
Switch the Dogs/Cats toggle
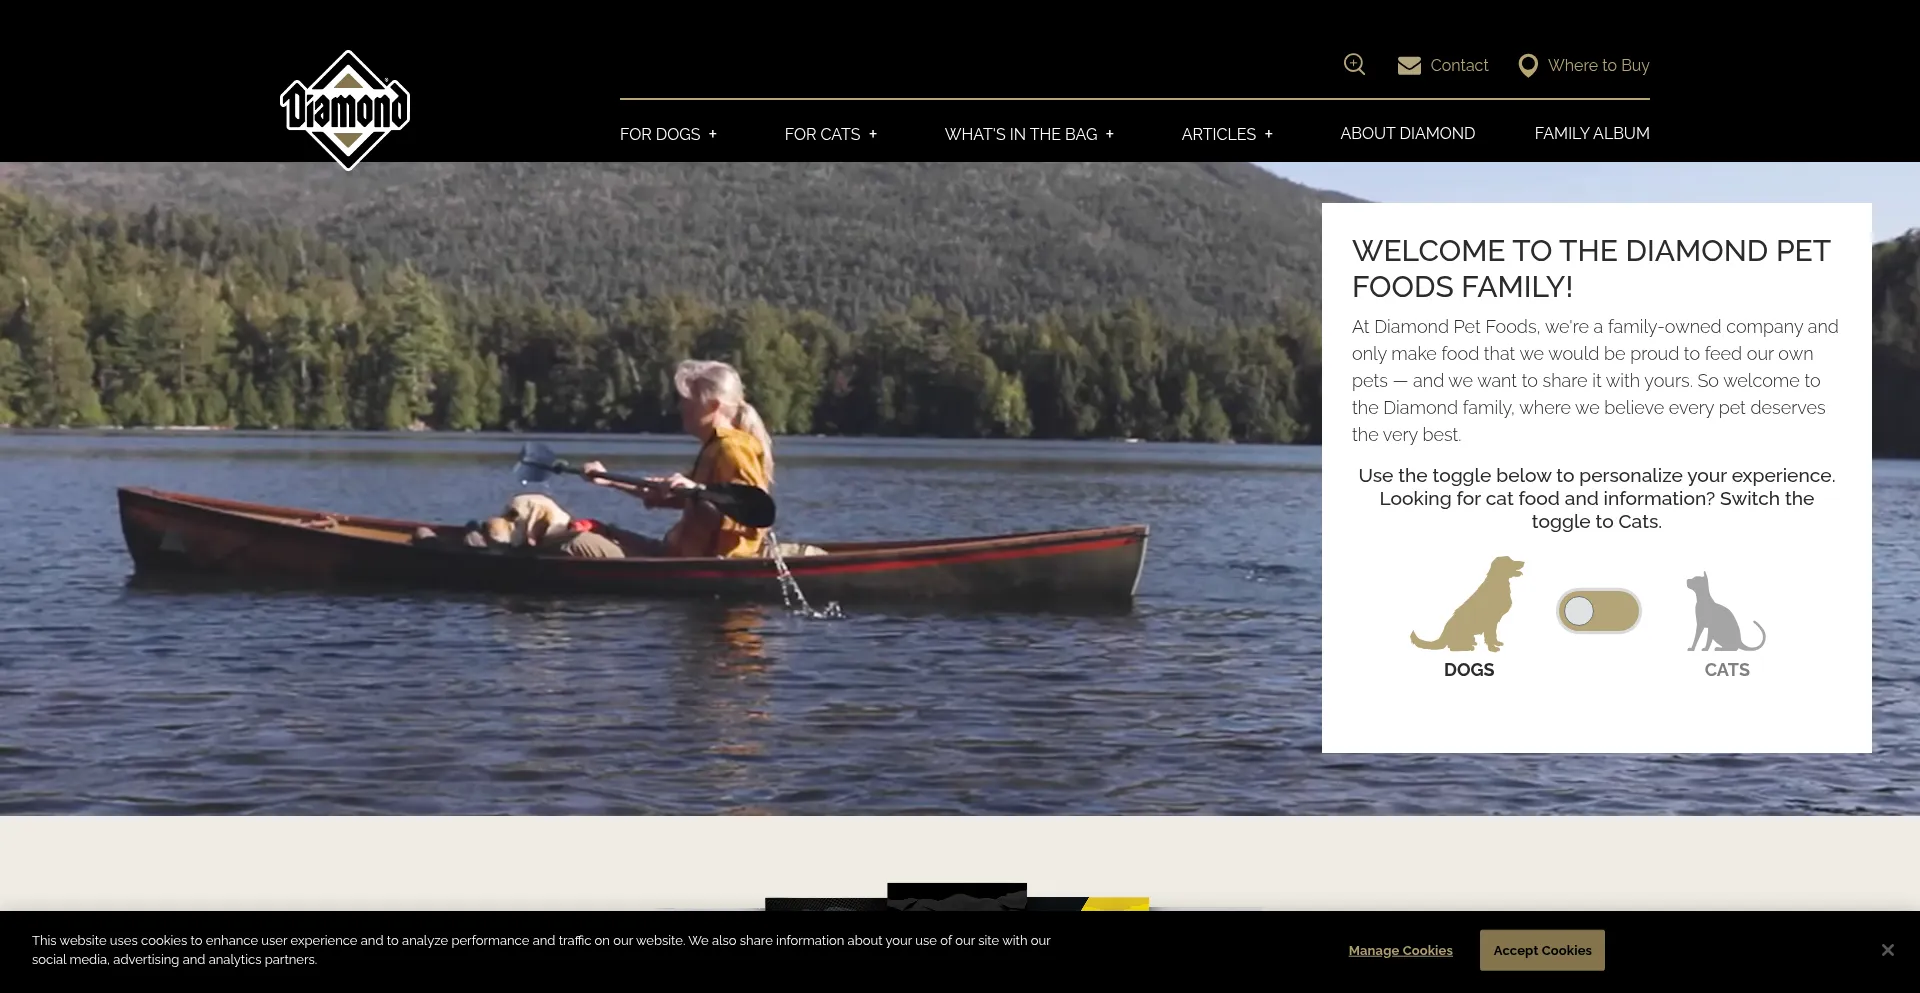click(1598, 611)
